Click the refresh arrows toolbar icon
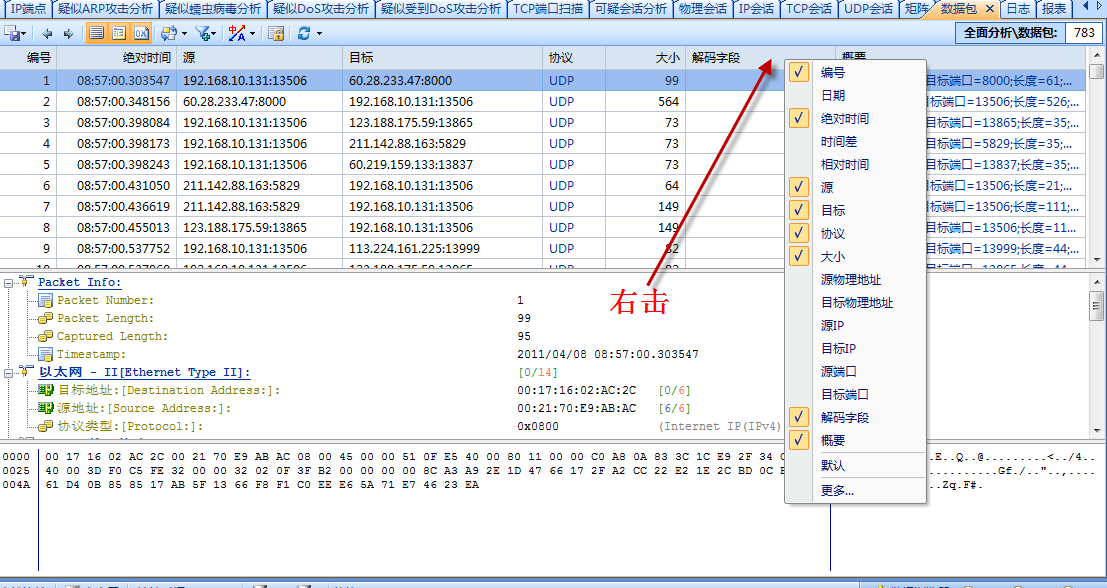Viewport: 1107px width, 588px height. [304, 34]
